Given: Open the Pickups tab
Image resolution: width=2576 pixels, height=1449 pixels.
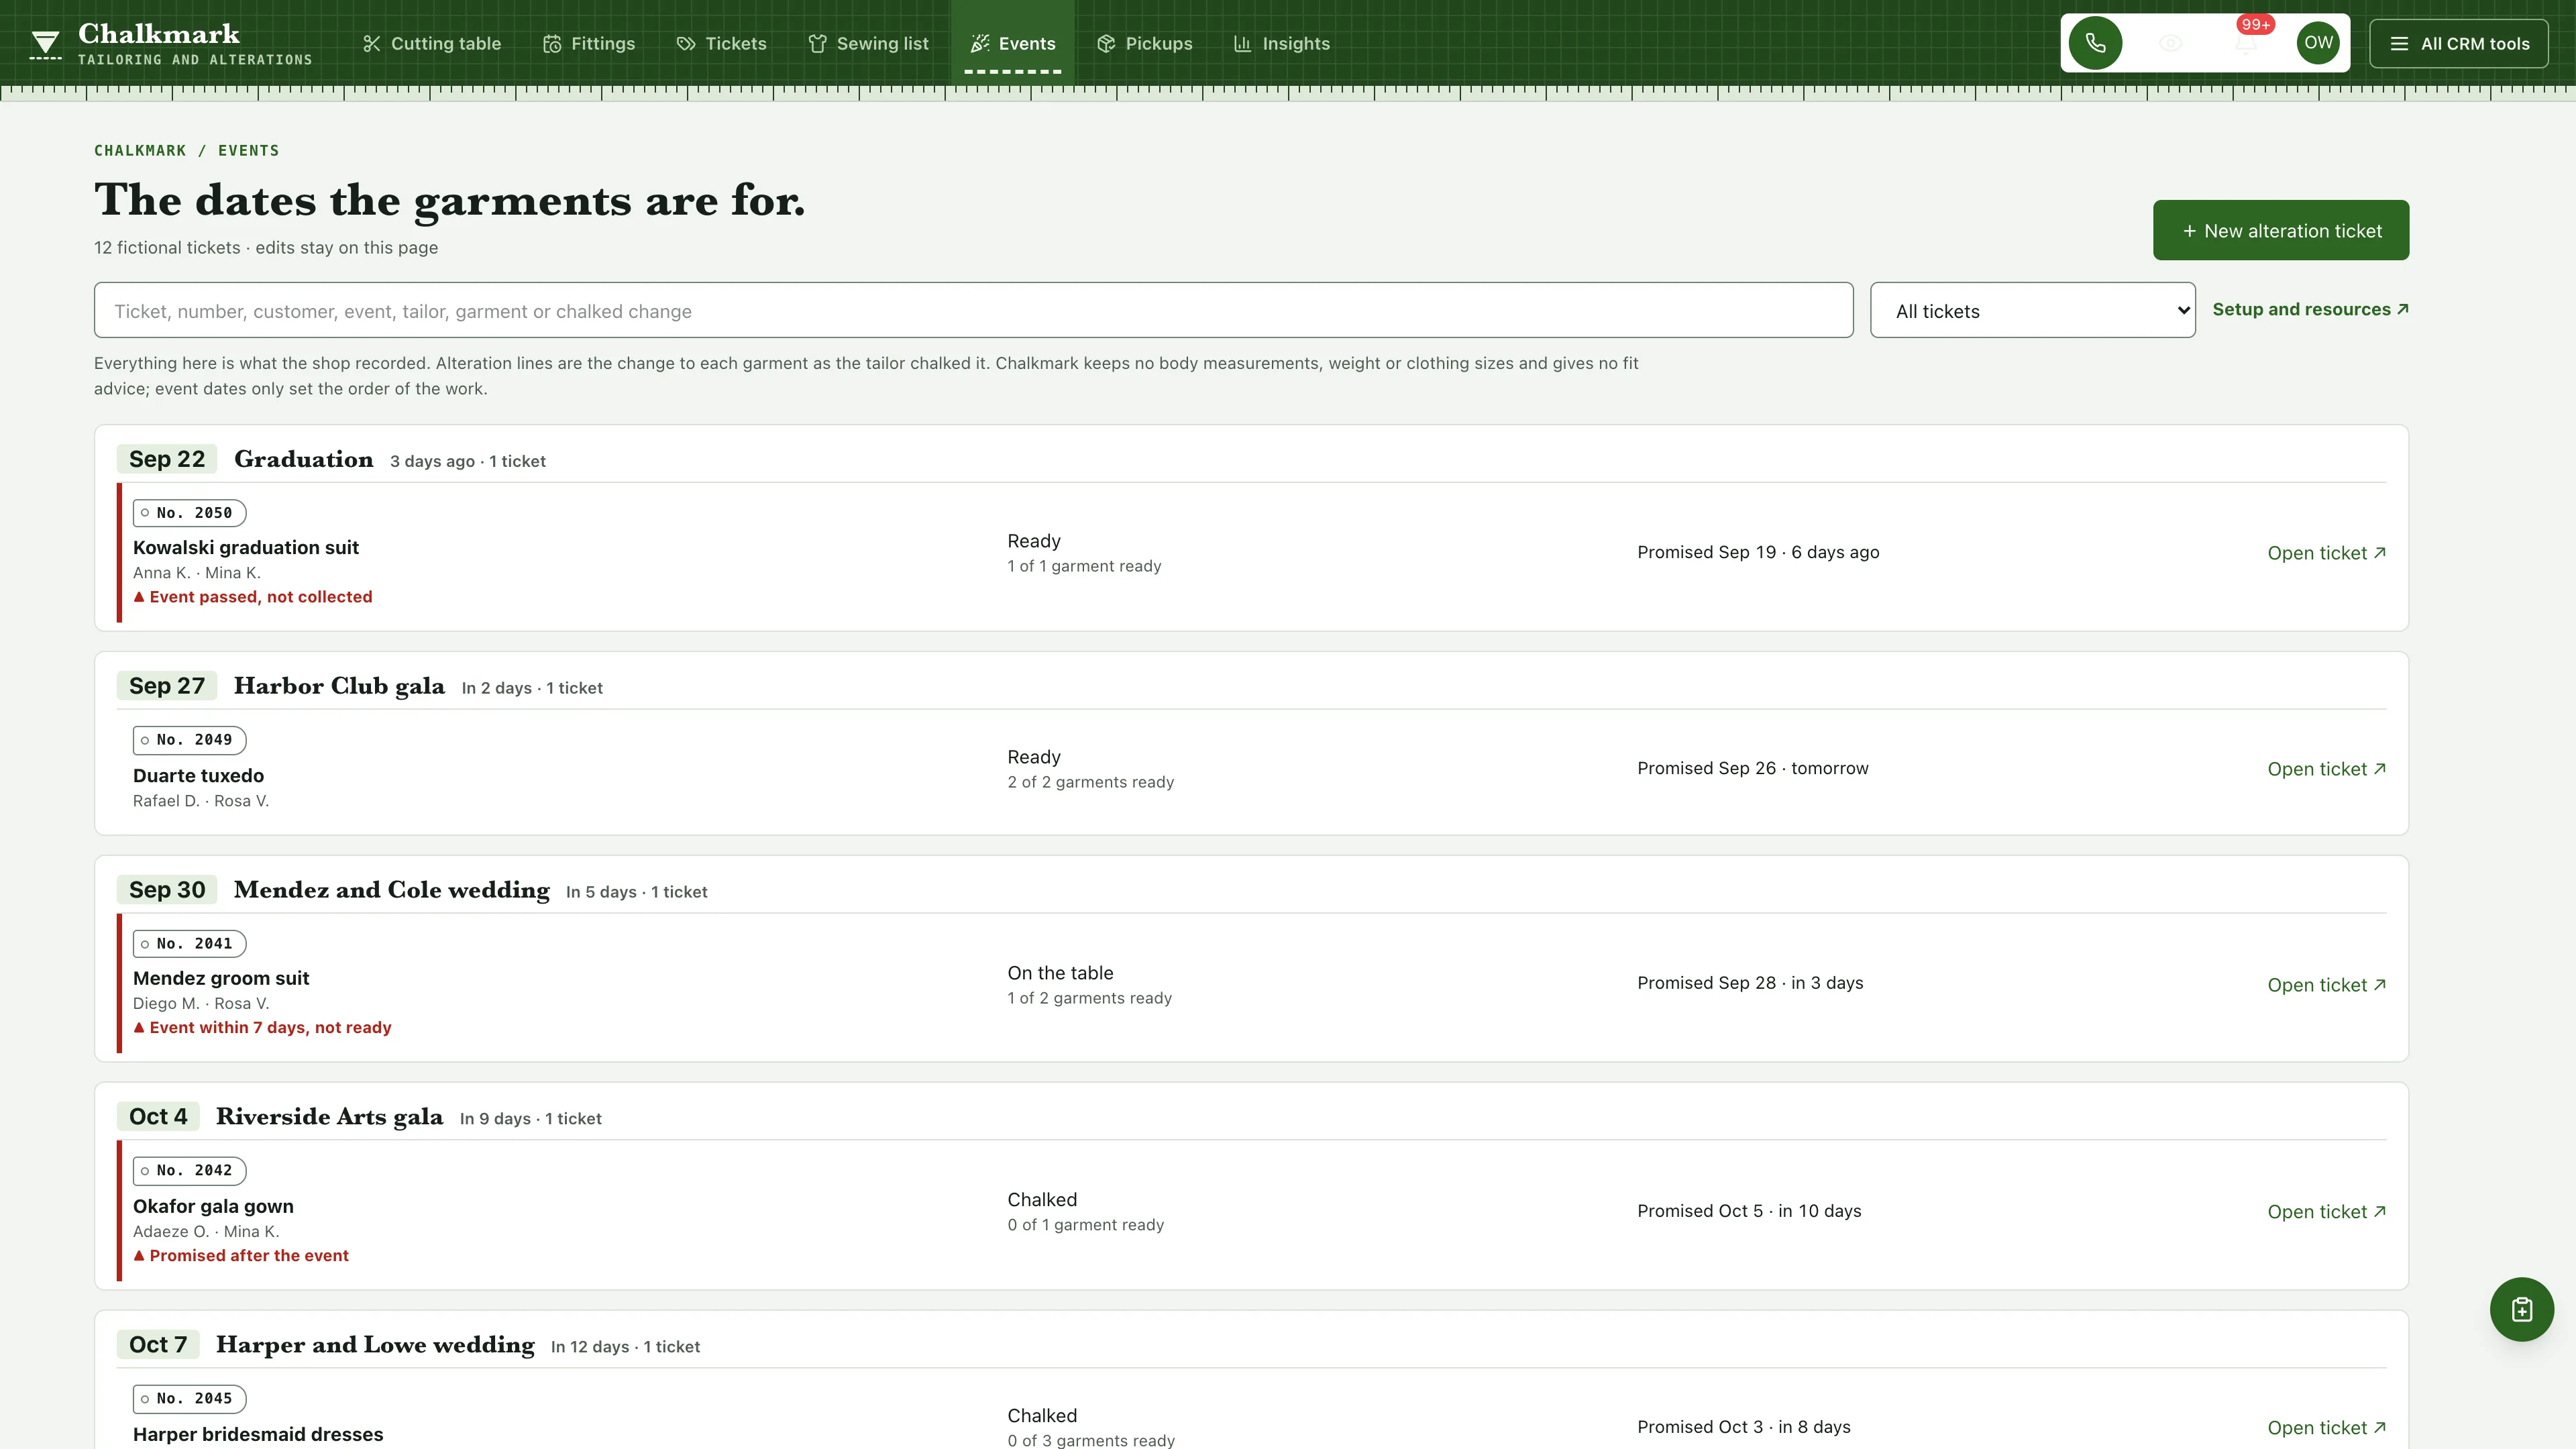Looking at the screenshot, I should pos(1145,44).
